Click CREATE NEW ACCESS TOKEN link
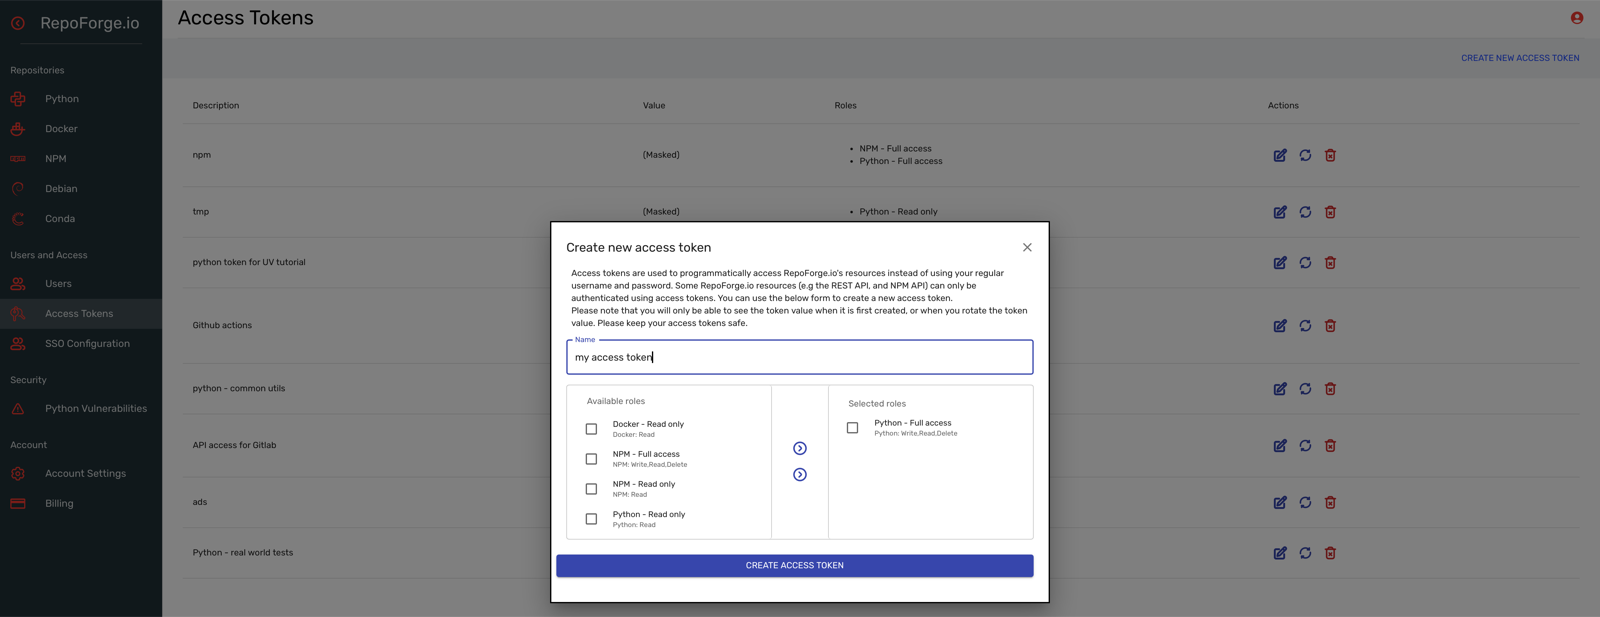This screenshot has width=1600, height=617. pos(1520,58)
